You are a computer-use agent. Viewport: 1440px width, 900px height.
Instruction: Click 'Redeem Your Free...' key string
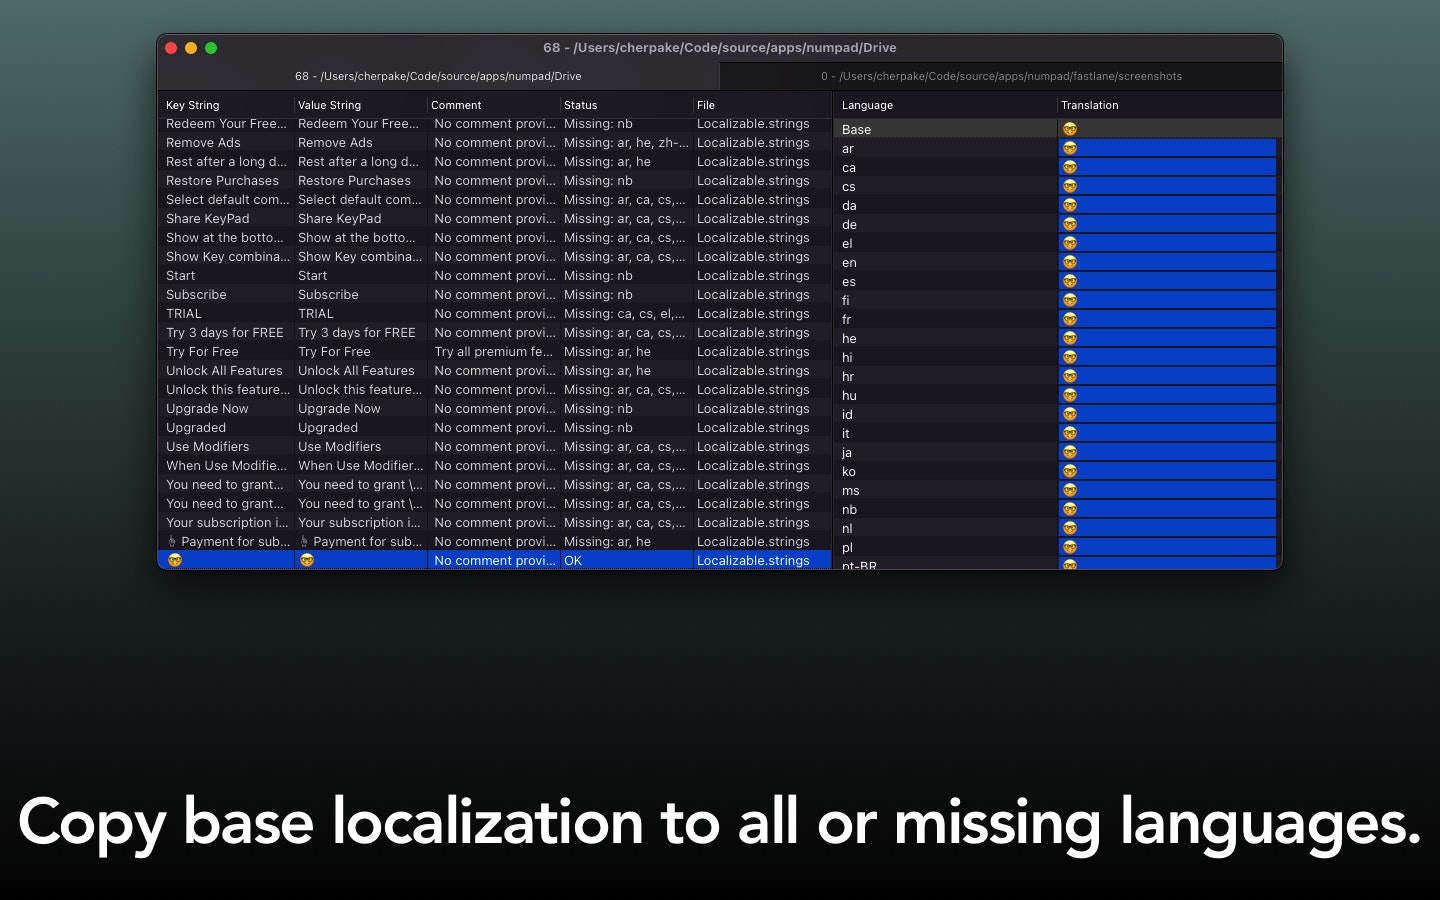[x=226, y=124]
